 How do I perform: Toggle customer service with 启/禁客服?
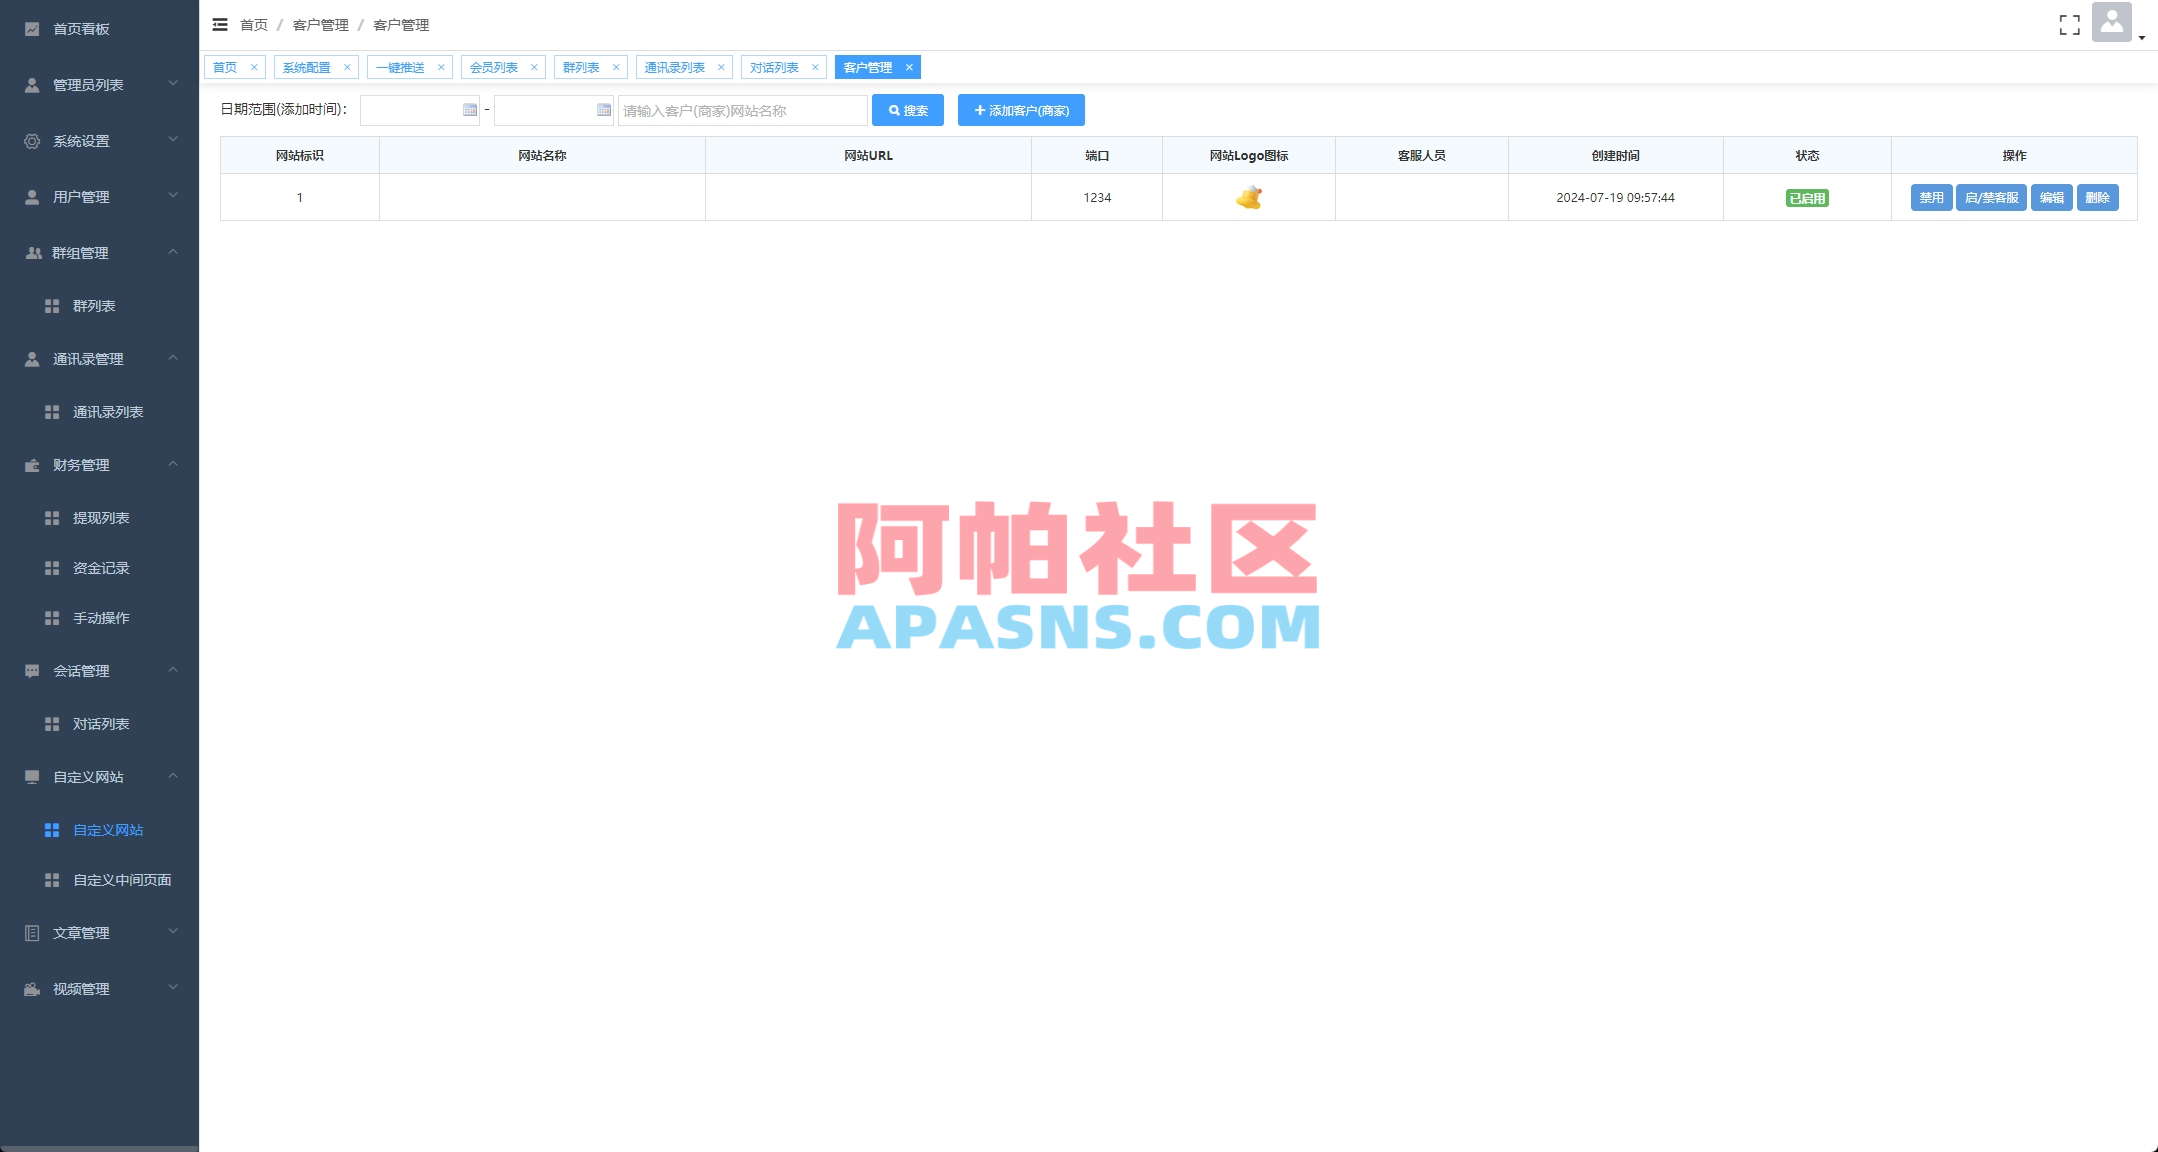click(1992, 197)
